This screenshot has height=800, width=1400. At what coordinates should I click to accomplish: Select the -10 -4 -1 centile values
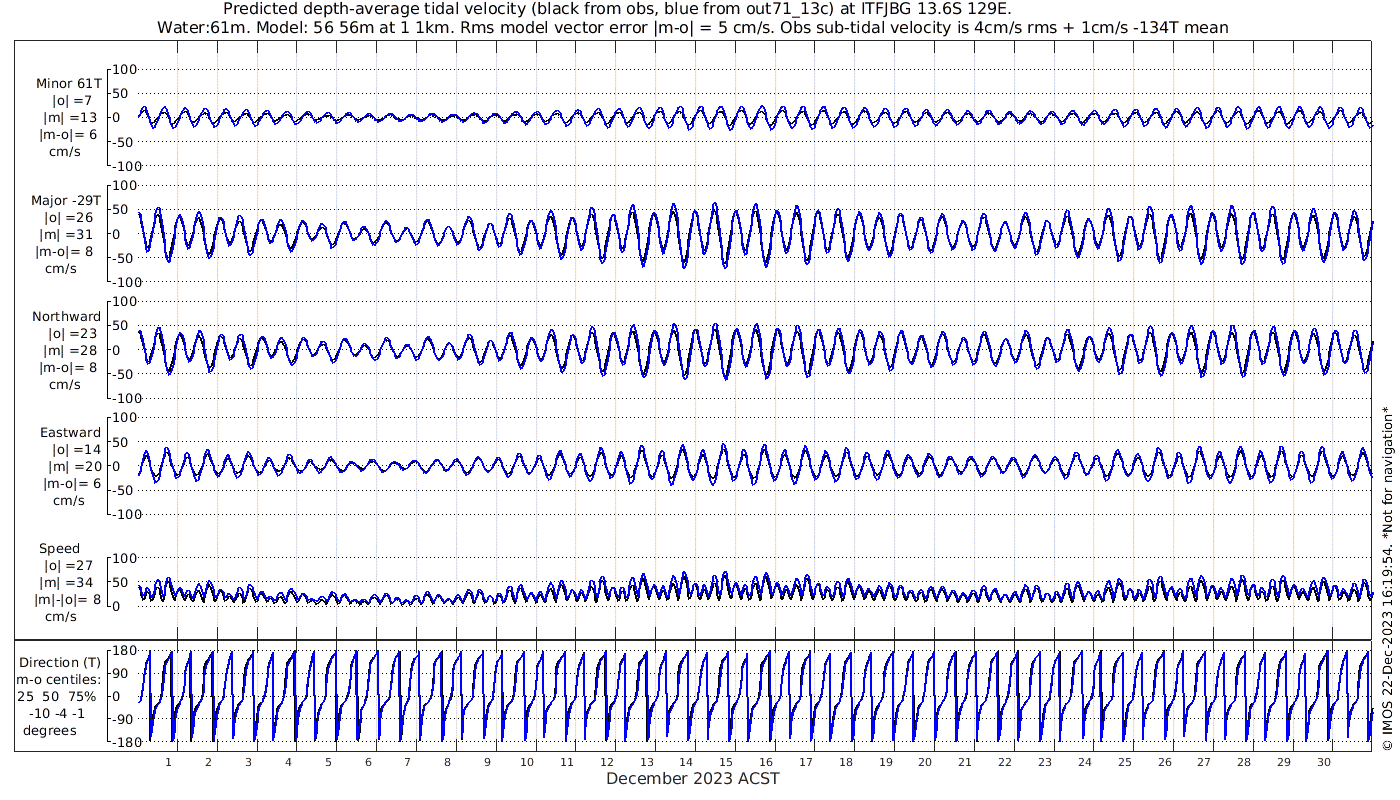(x=57, y=712)
